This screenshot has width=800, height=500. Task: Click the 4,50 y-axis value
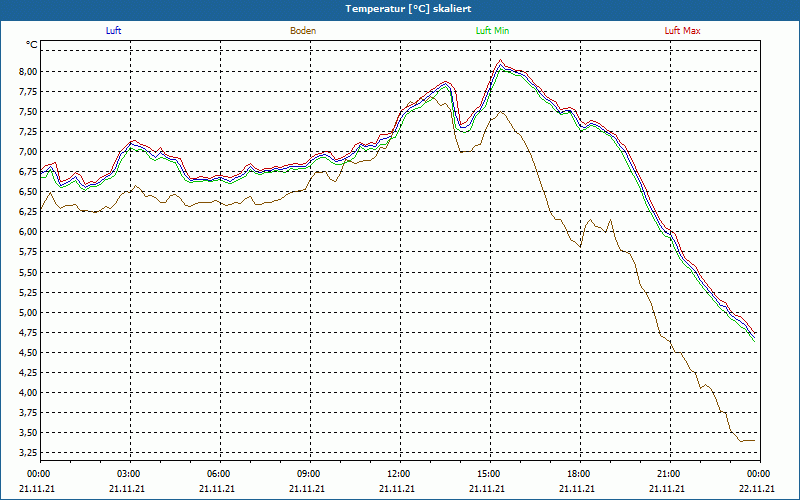29,353
